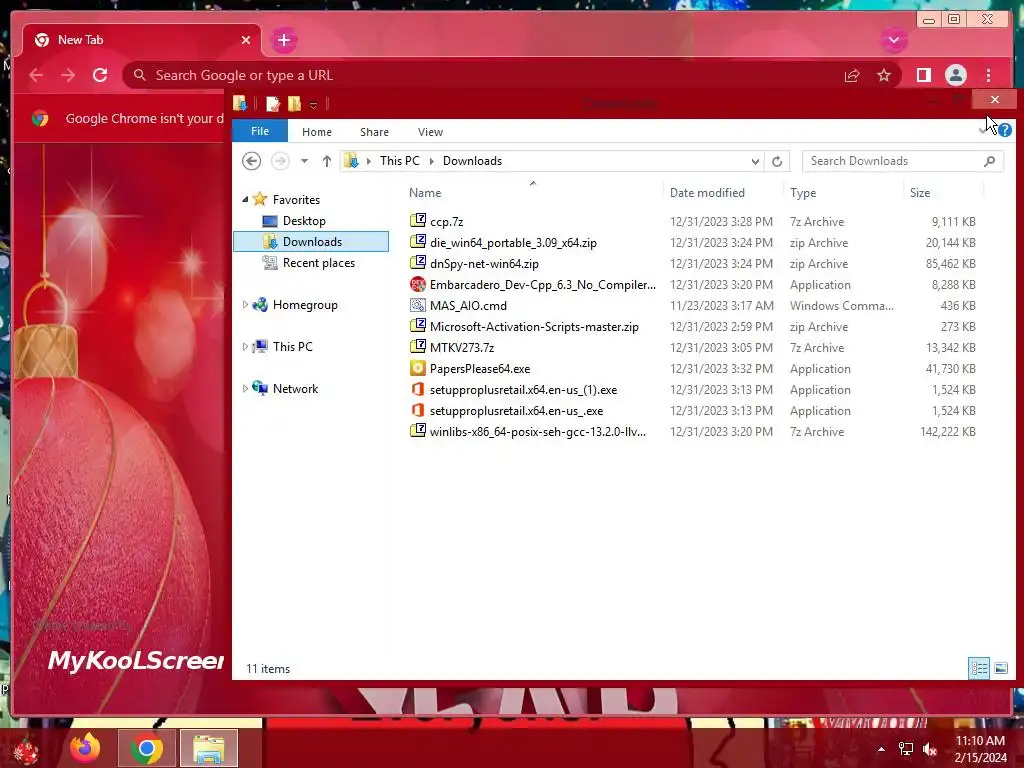This screenshot has width=1024, height=768.
Task: Click the muted volume tray icon
Action: 929,749
